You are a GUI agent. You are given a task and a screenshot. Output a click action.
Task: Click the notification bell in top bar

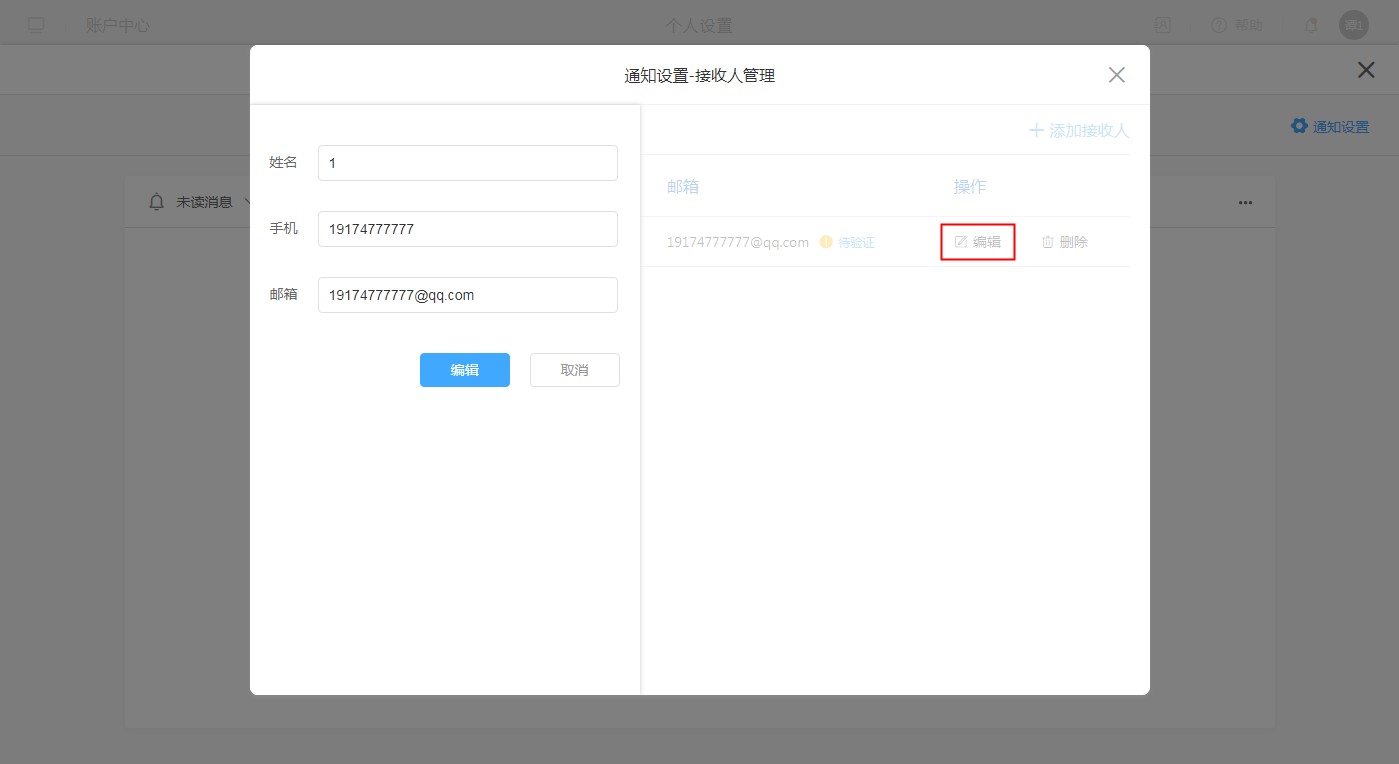click(x=1311, y=25)
